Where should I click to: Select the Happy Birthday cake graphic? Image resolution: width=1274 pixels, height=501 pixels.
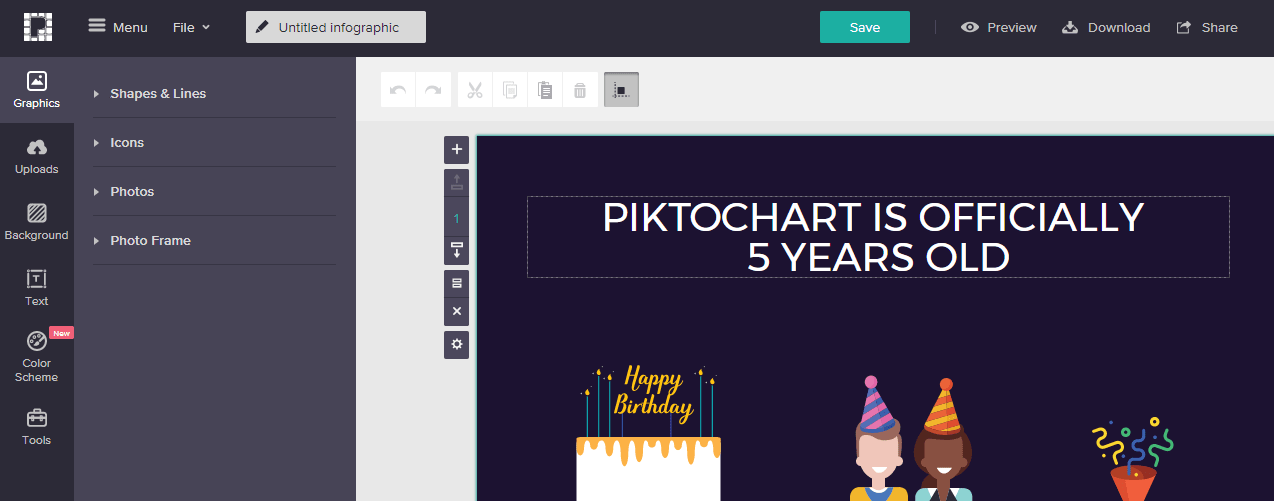point(648,433)
